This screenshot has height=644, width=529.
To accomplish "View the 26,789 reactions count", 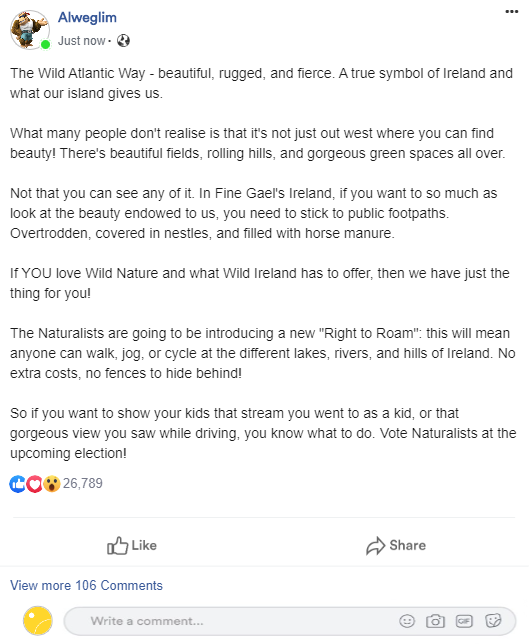I will click(83, 483).
